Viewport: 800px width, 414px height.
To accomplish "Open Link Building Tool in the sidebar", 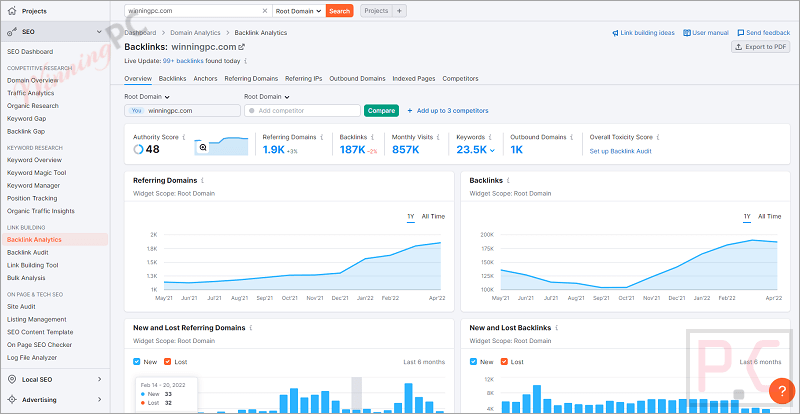I will tap(33, 265).
